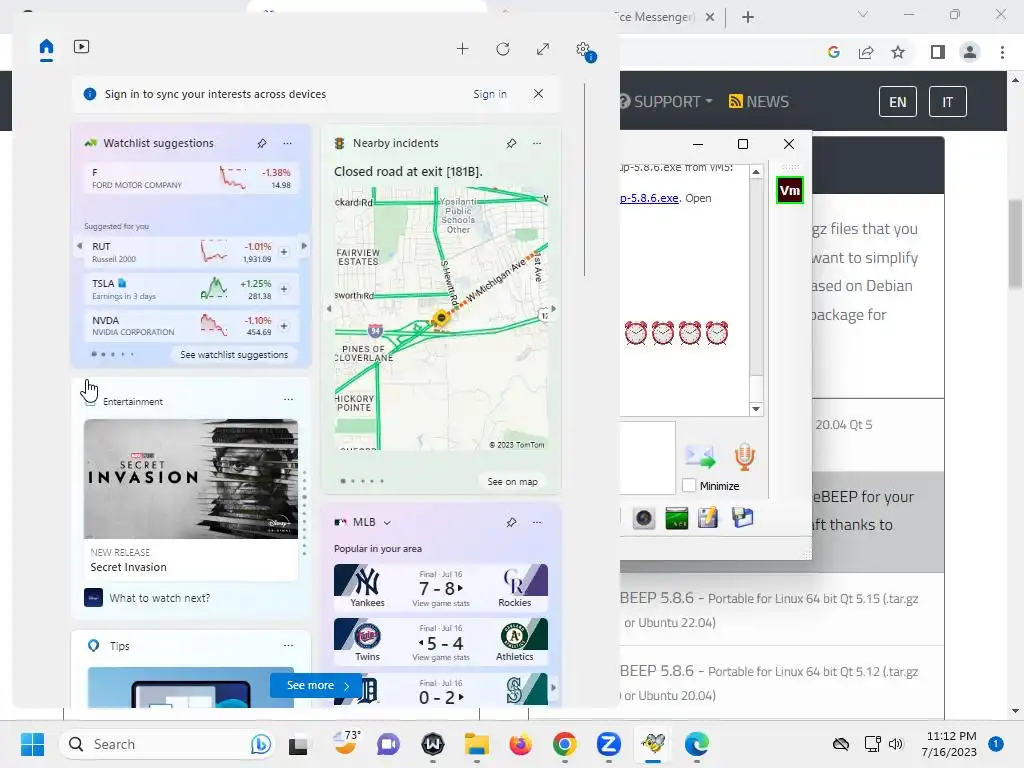
Task: Click the taskbar Search box
Action: [167, 744]
